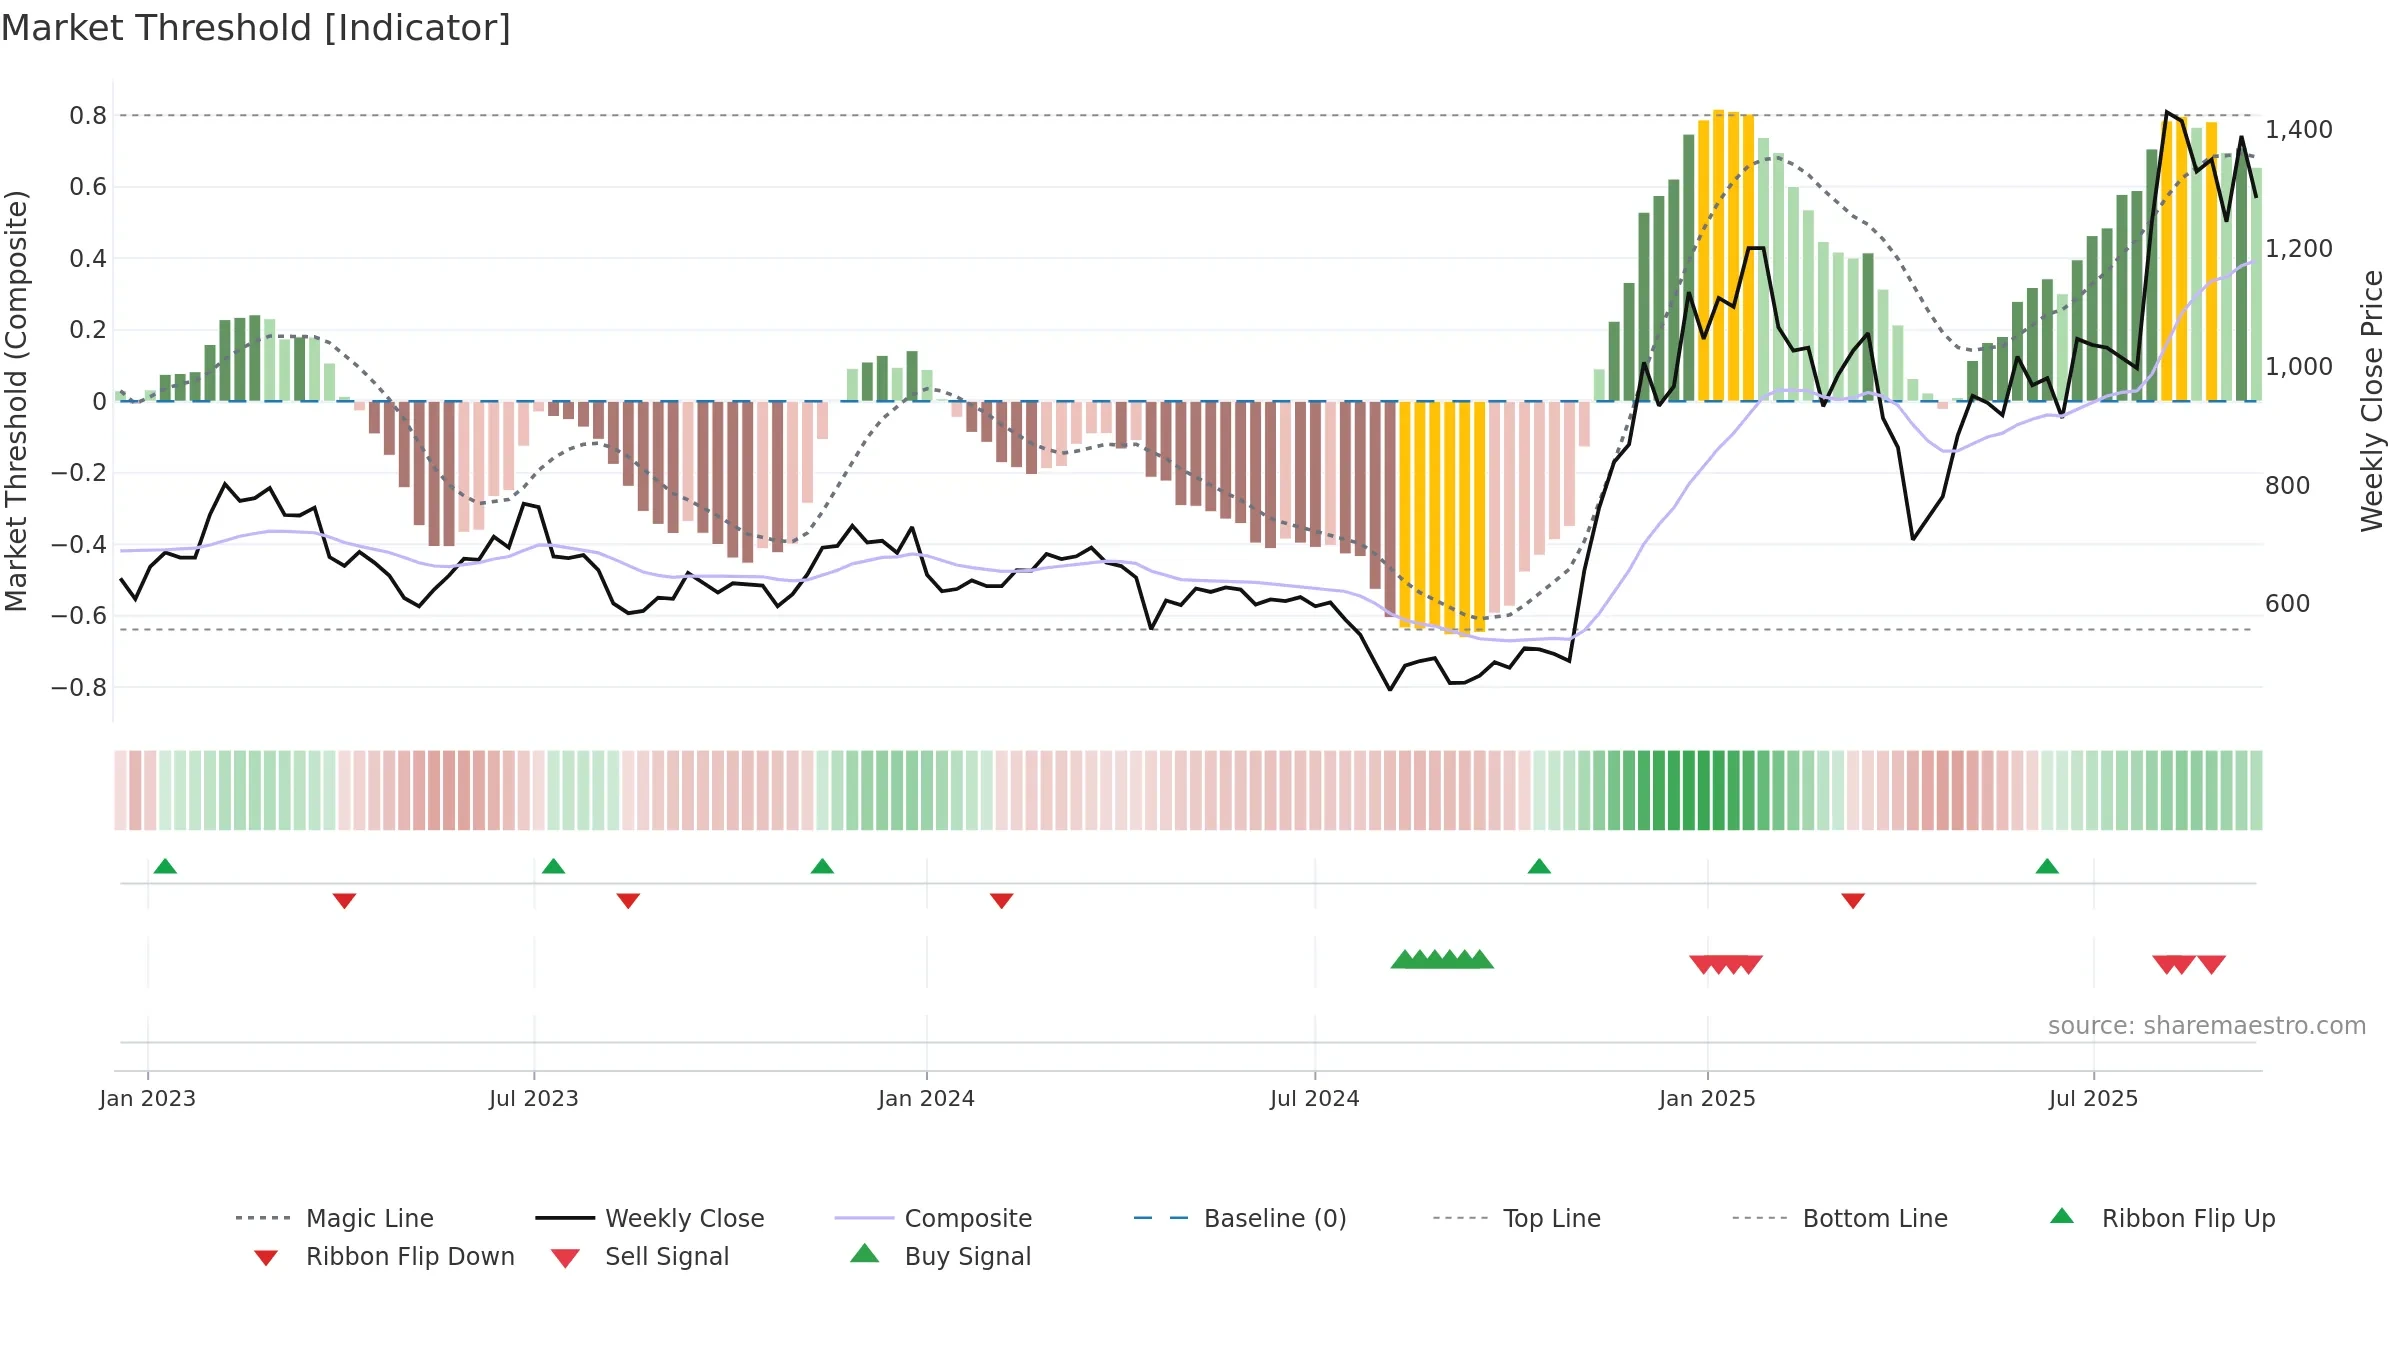Click the Market Threshold (Composite) axis title

[x=16, y=401]
